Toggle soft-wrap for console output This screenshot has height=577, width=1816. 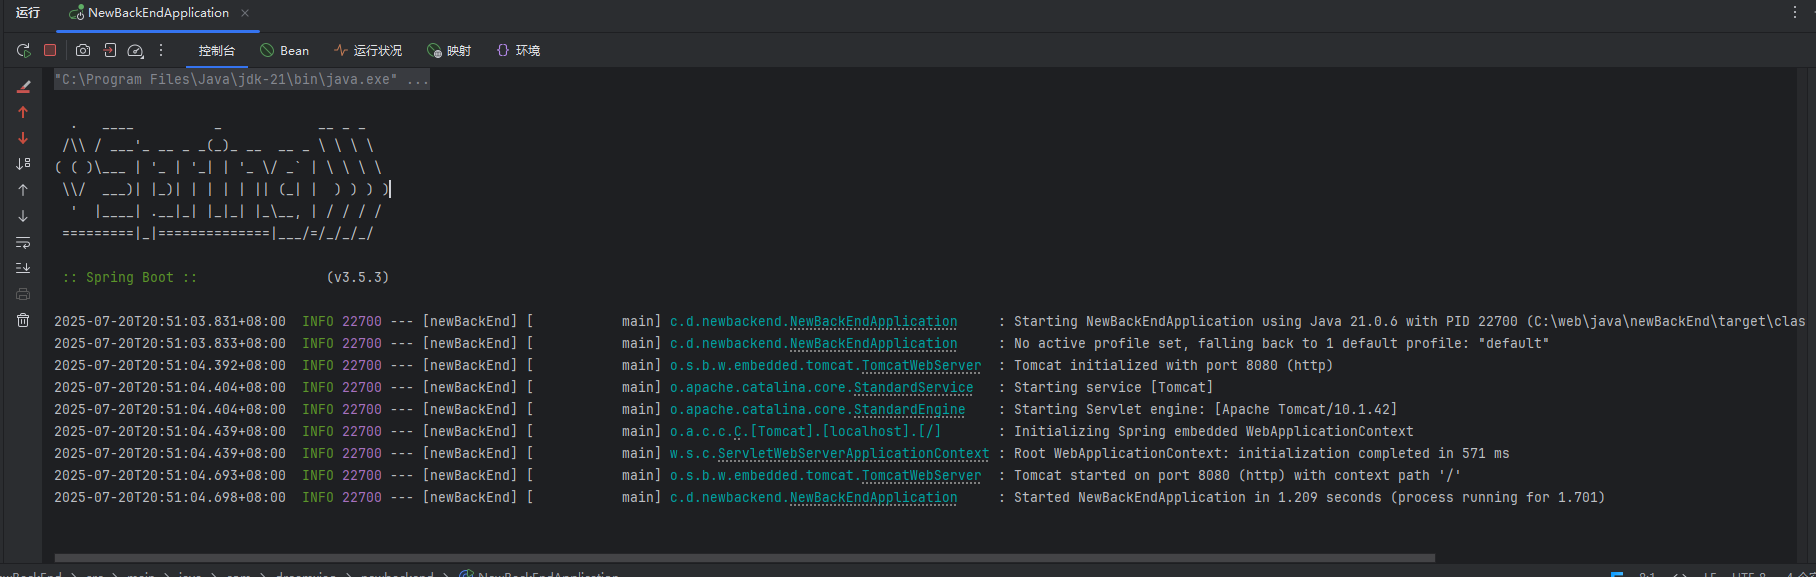pos(23,243)
